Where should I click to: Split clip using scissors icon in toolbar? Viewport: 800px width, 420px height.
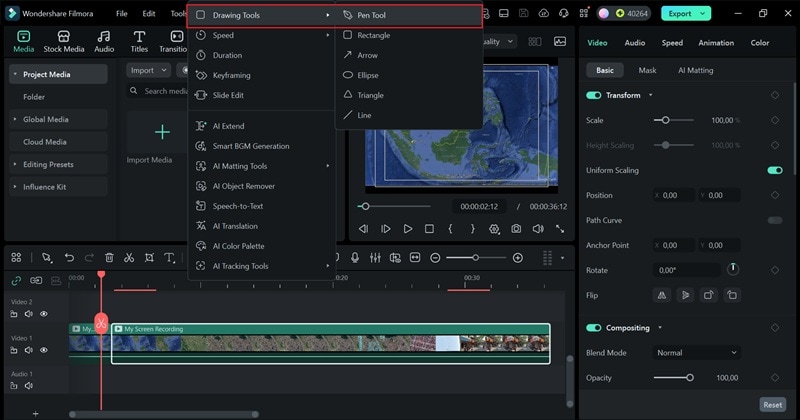pyautogui.click(x=129, y=258)
